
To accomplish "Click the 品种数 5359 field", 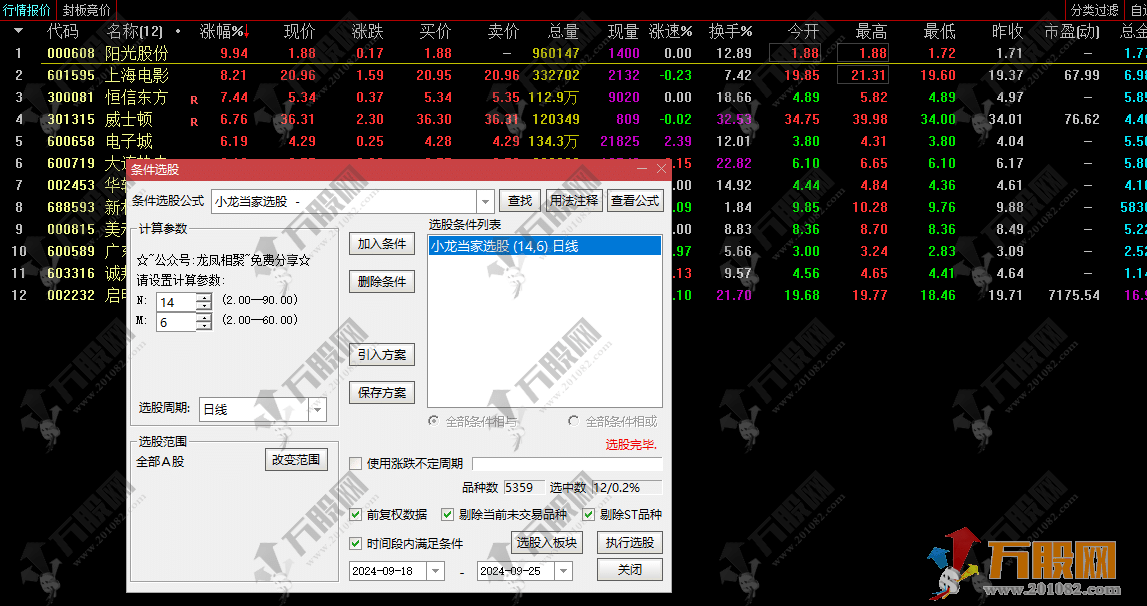I will pos(523,487).
